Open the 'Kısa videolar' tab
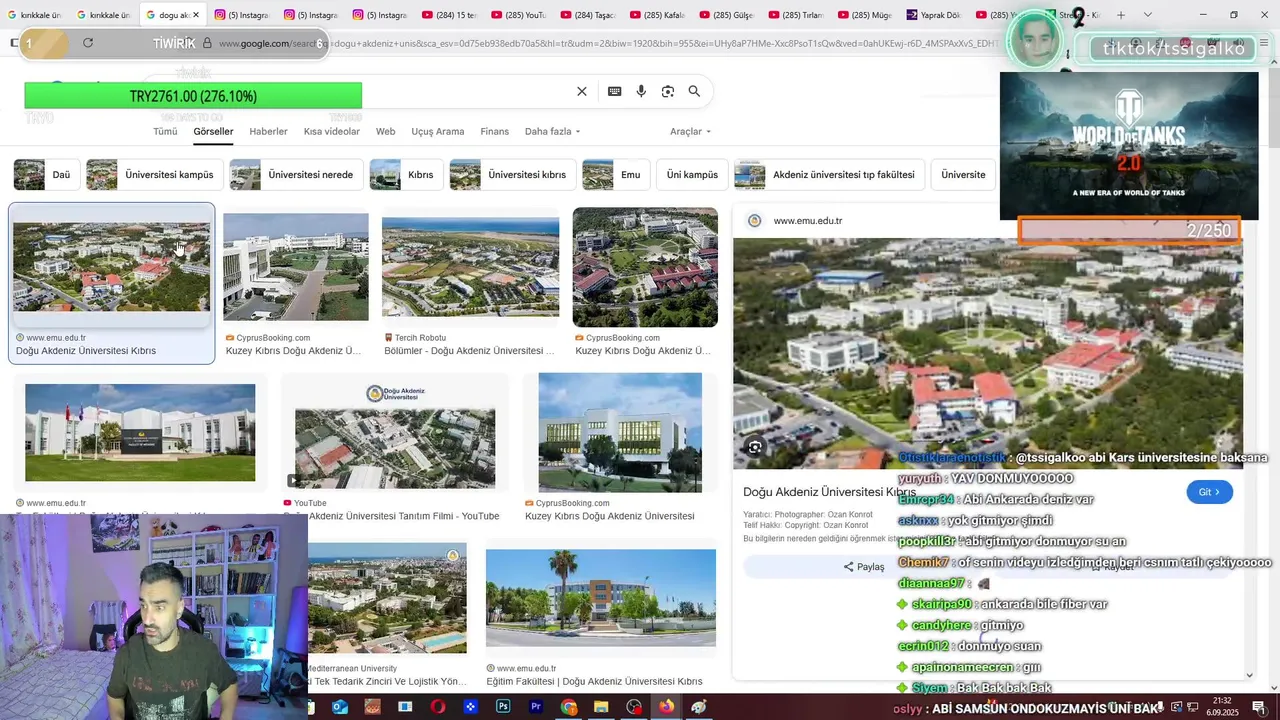1280x720 pixels. coord(332,132)
